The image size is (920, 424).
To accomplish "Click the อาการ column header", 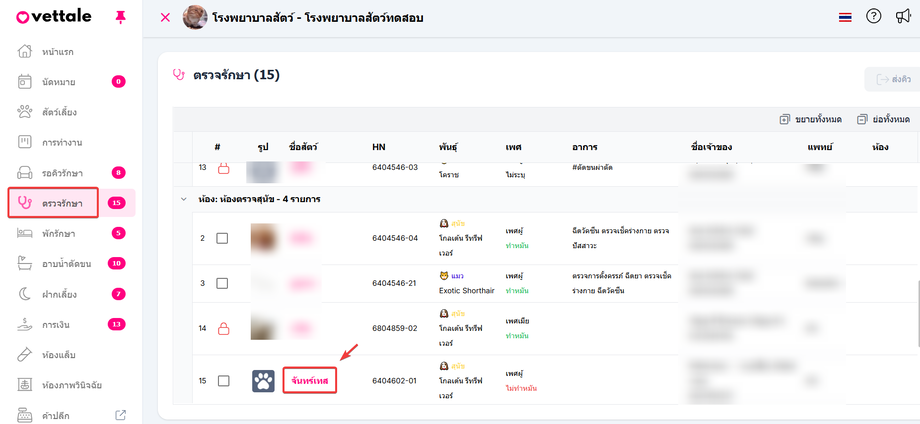I will coord(584,147).
